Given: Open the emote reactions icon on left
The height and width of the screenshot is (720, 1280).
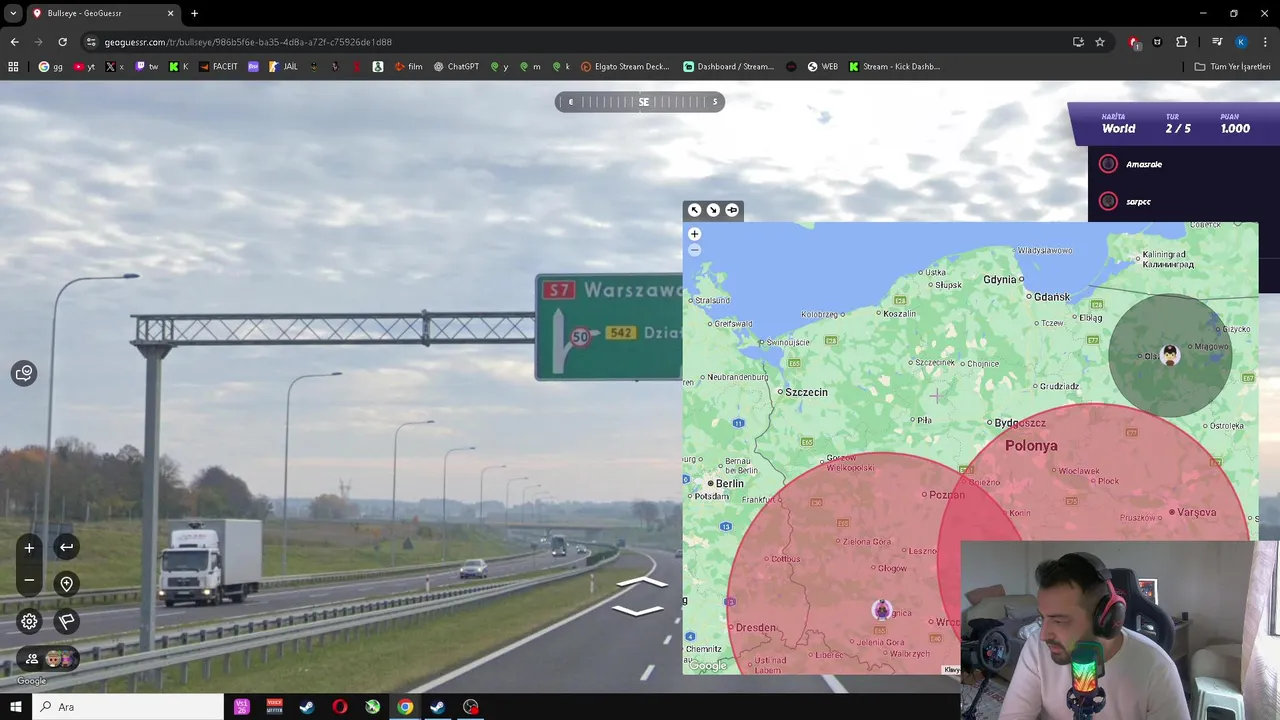Looking at the screenshot, I should tap(24, 373).
